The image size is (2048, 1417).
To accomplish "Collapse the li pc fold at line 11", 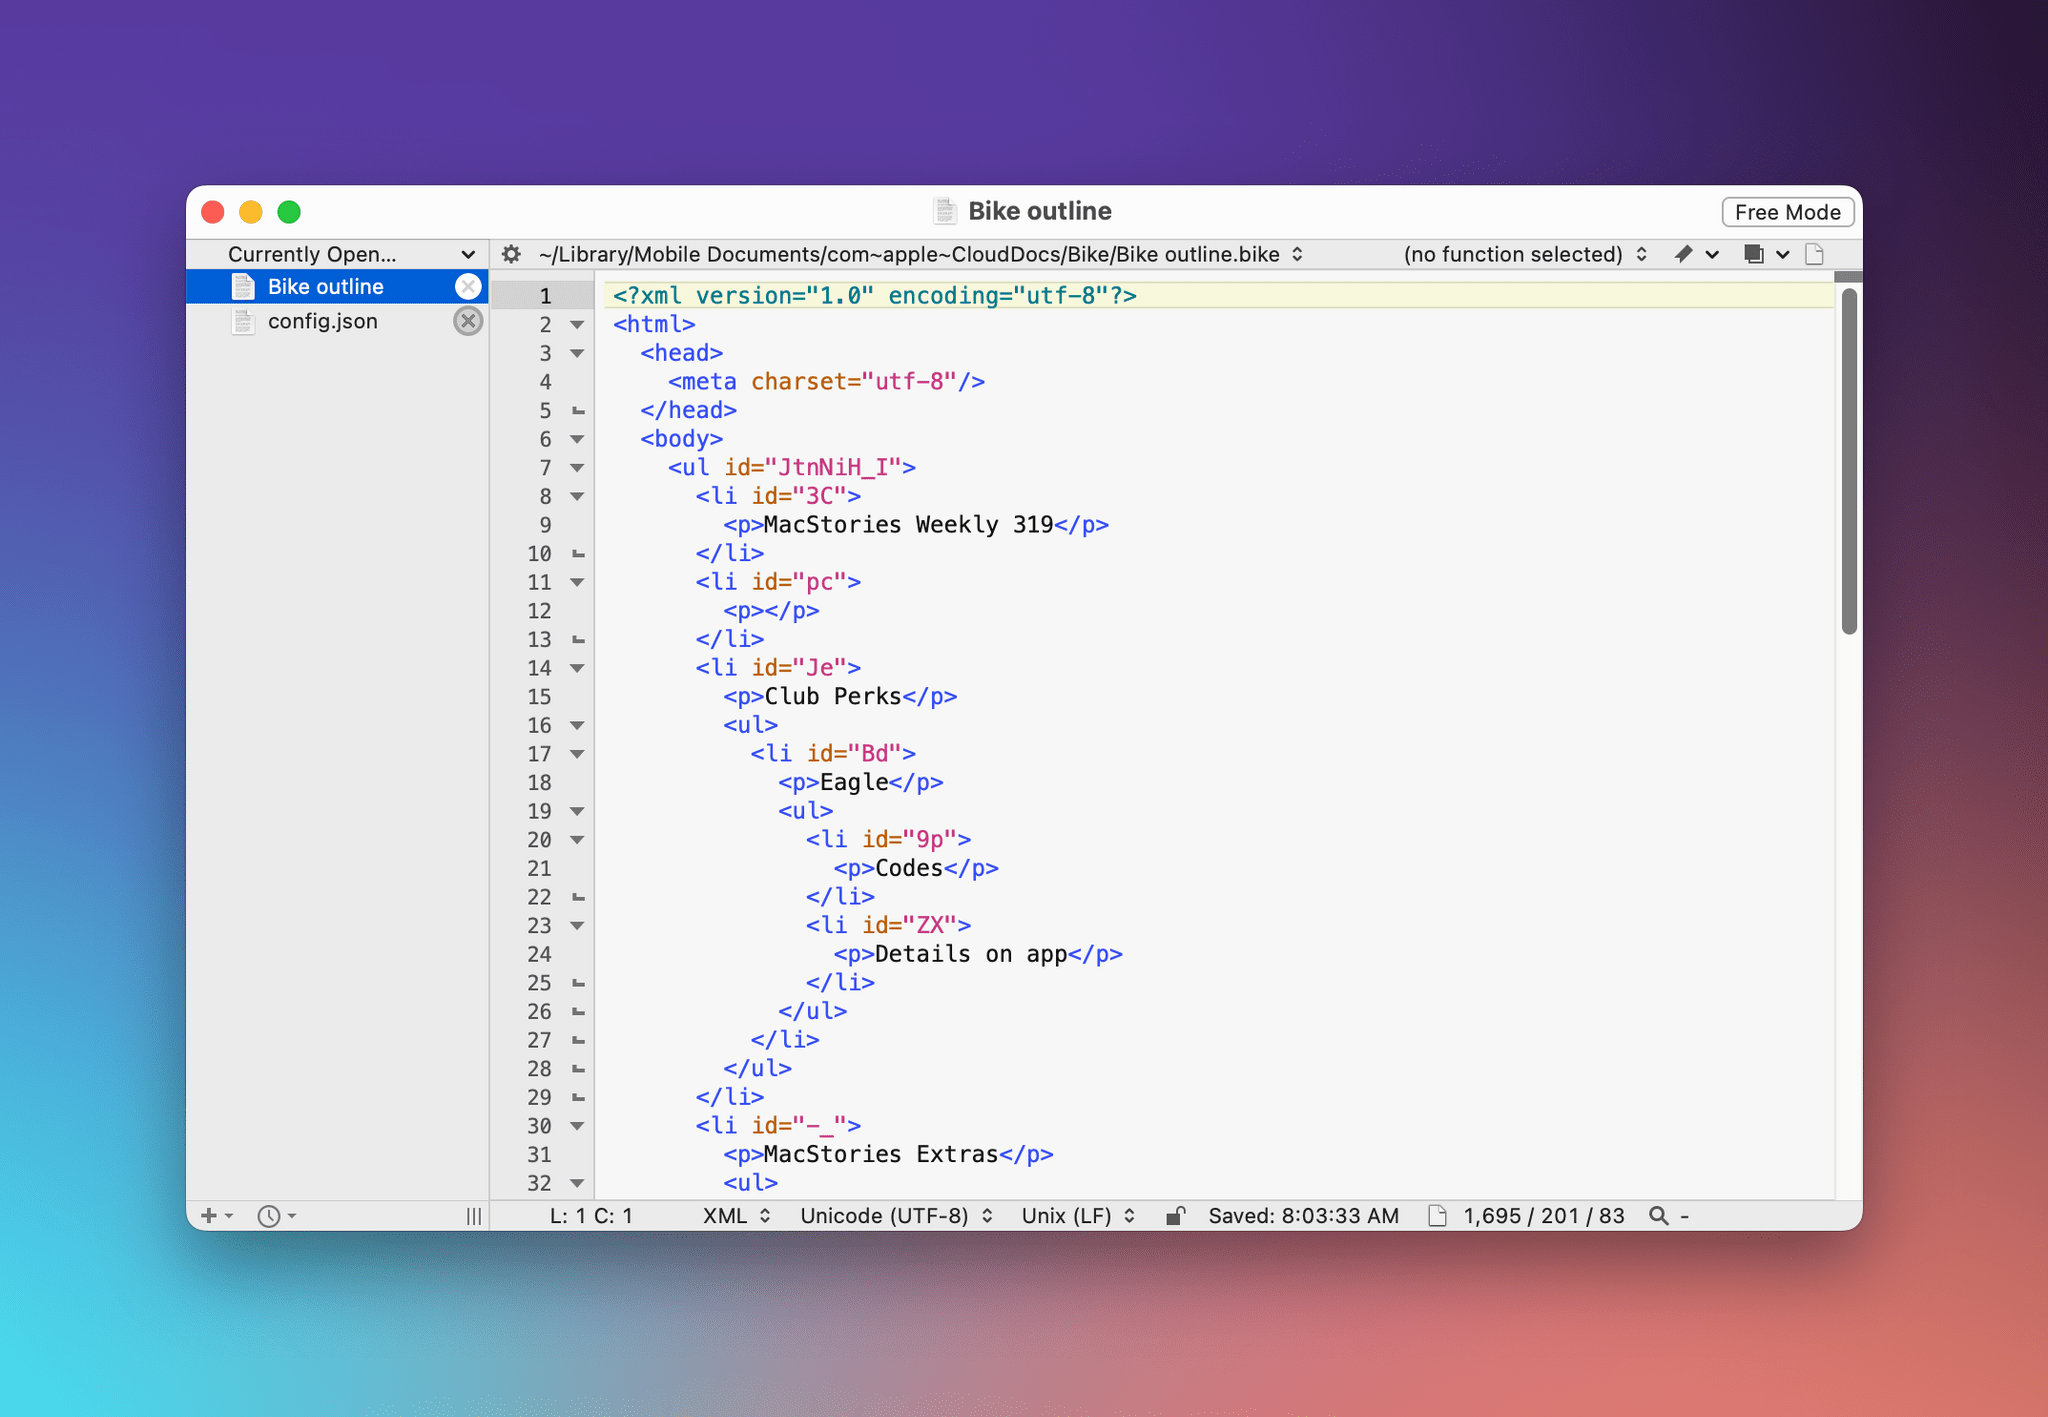I will pos(577,582).
